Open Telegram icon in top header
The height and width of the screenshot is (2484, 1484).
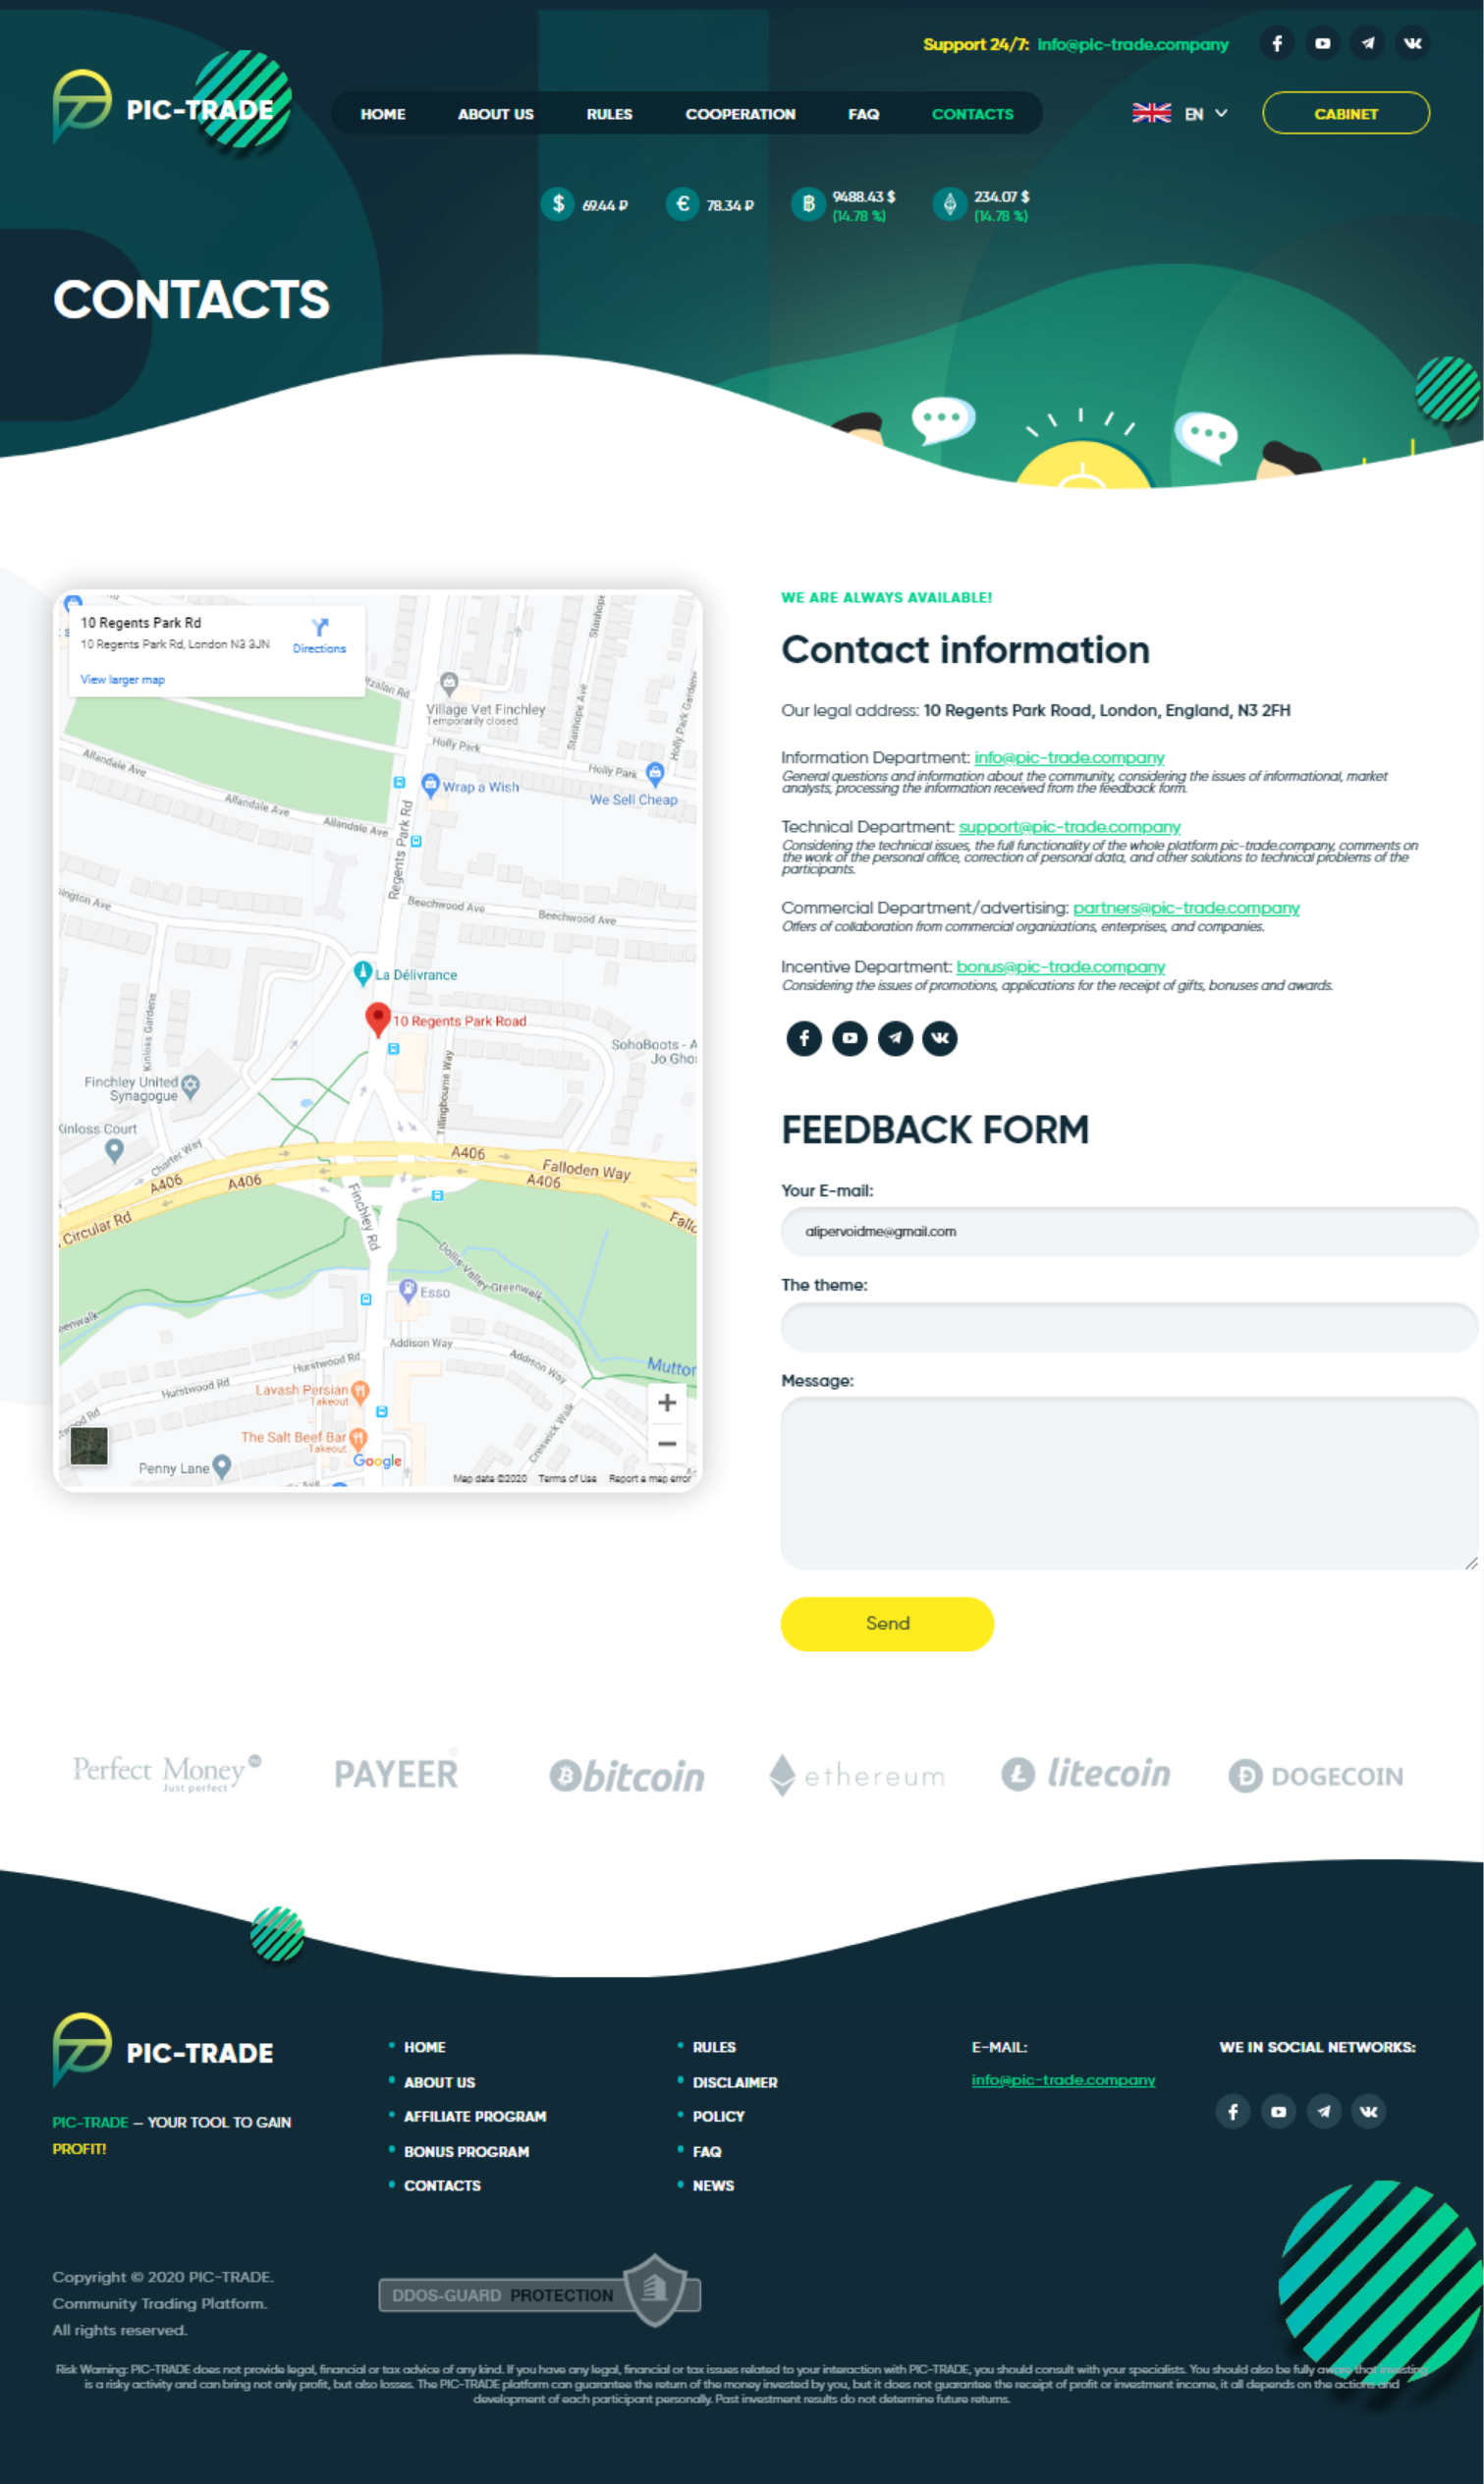1367,44
